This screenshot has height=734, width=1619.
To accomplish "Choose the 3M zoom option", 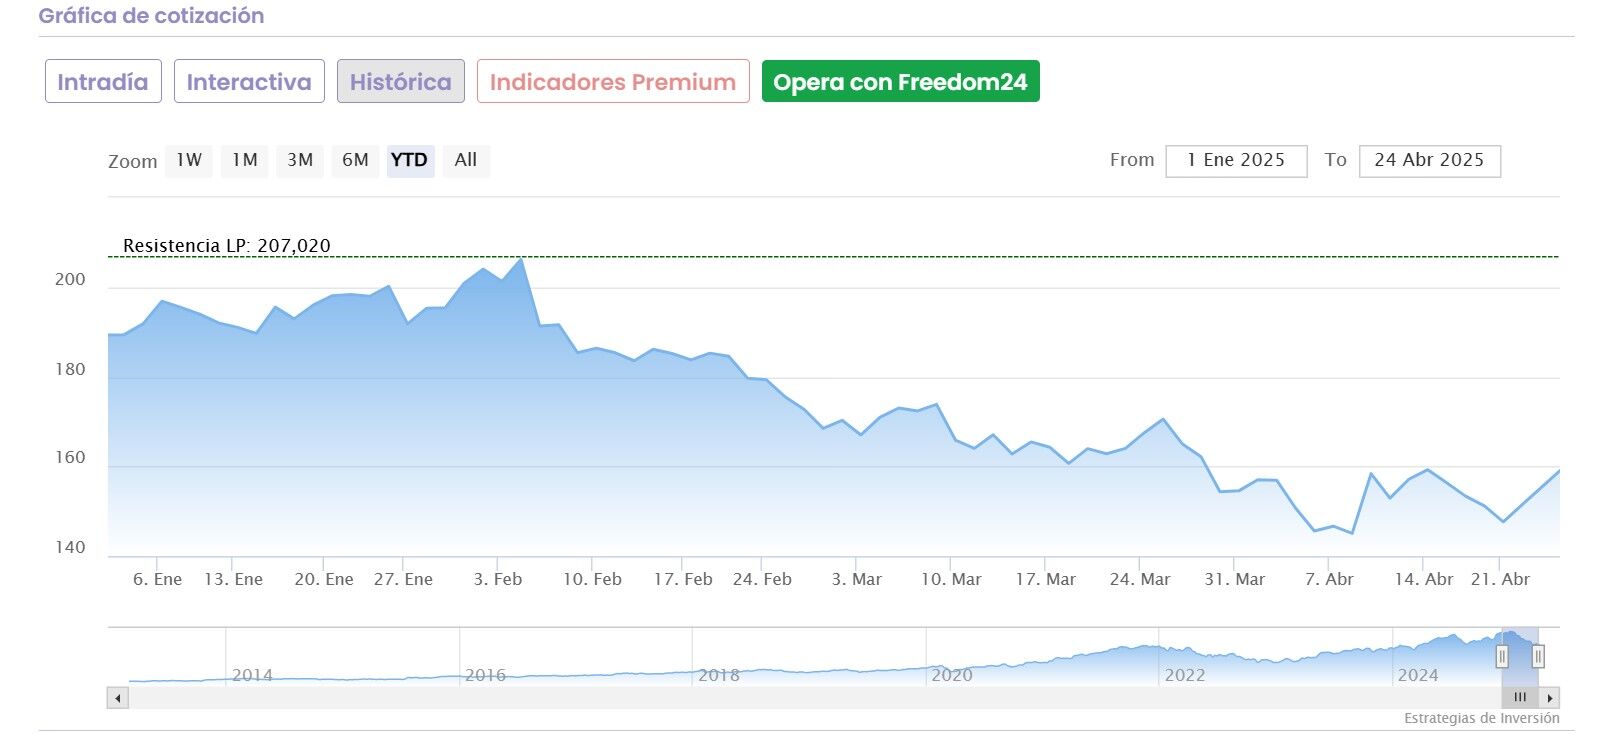I will (x=300, y=160).
